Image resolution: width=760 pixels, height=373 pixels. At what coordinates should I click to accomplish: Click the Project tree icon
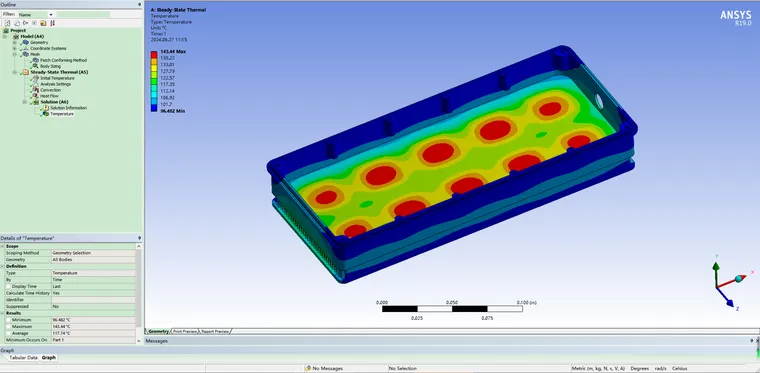pos(6,31)
